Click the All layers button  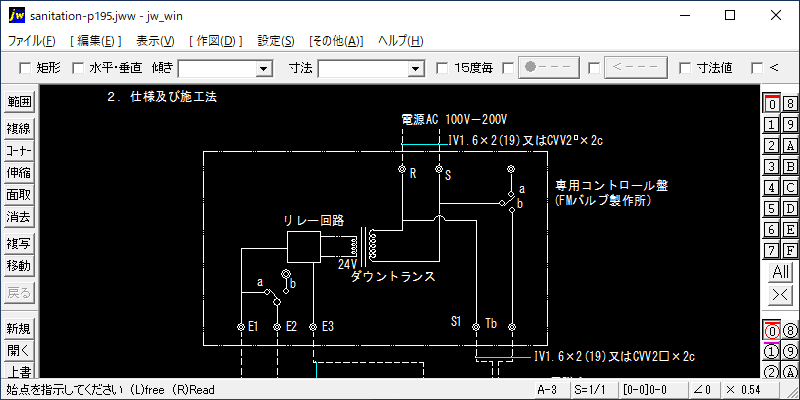point(781,272)
